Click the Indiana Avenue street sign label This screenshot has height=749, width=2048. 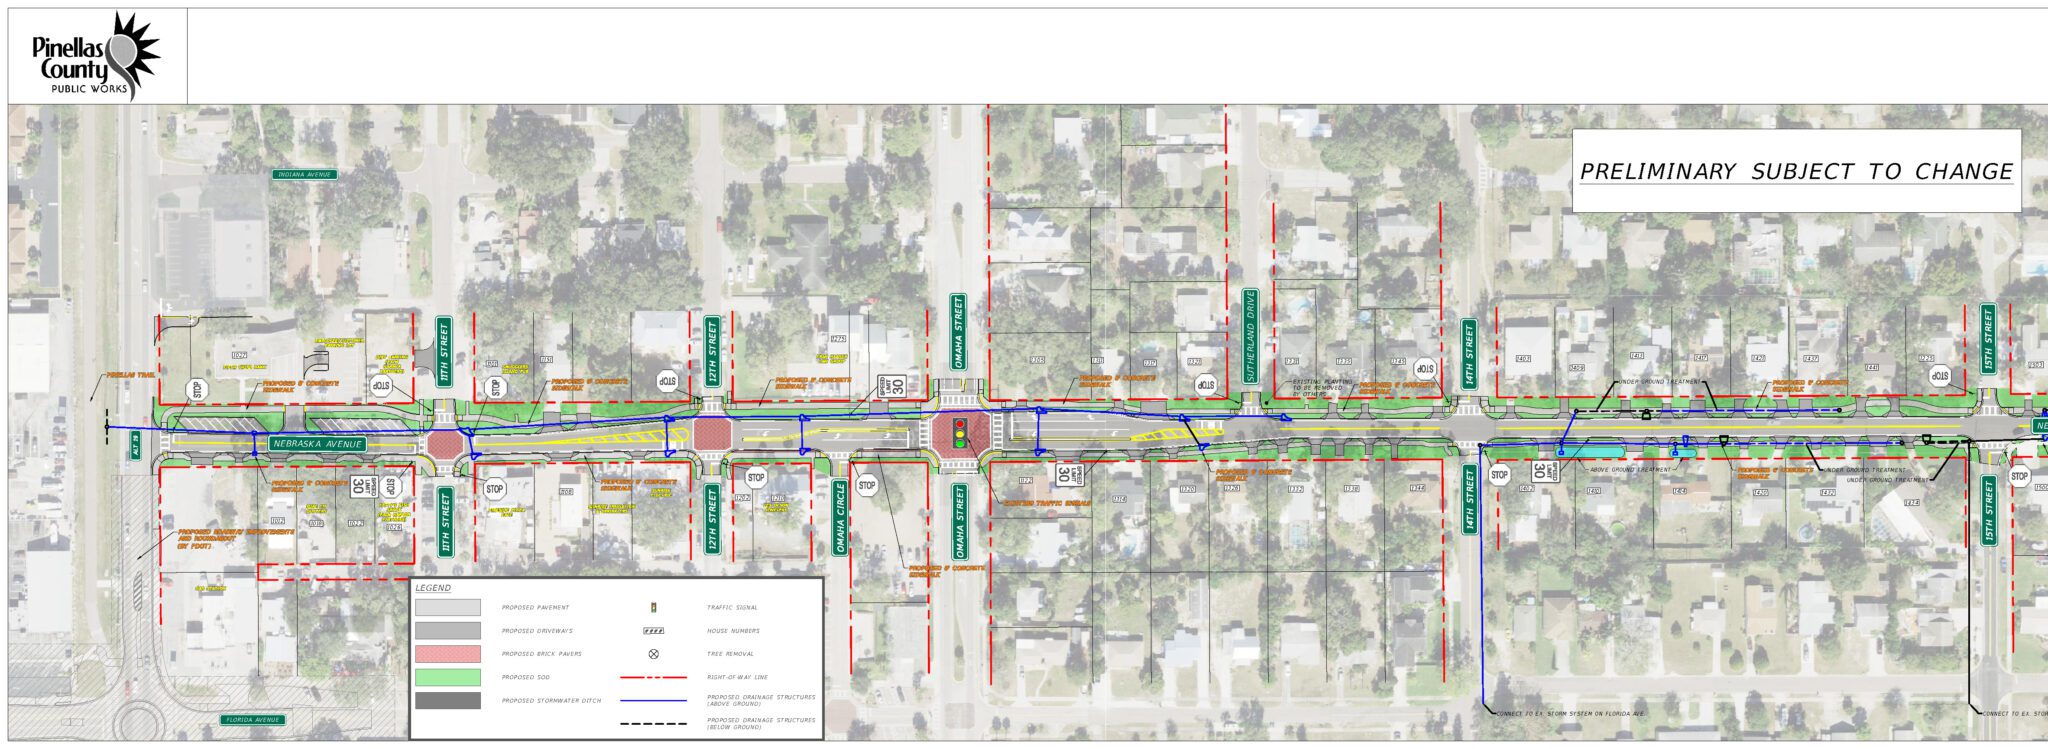coord(305,175)
